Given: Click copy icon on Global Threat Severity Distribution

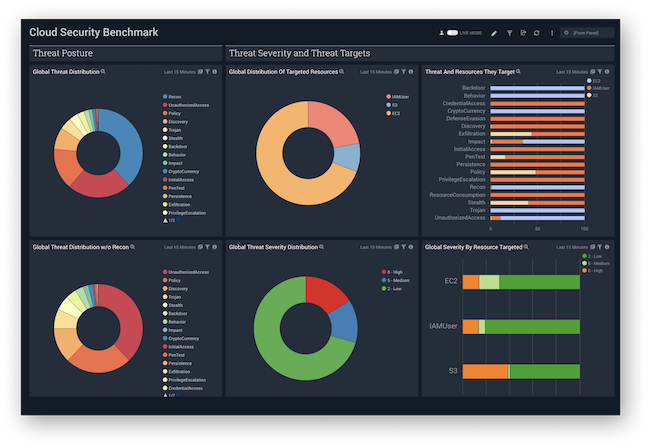Looking at the screenshot, I should [398, 245].
